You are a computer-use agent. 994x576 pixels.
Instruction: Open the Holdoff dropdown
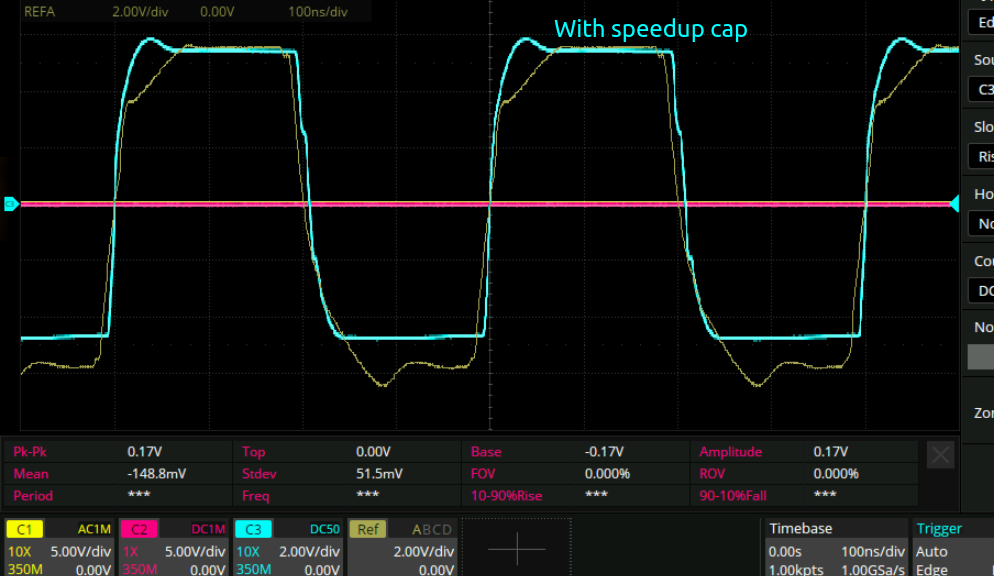(980, 224)
